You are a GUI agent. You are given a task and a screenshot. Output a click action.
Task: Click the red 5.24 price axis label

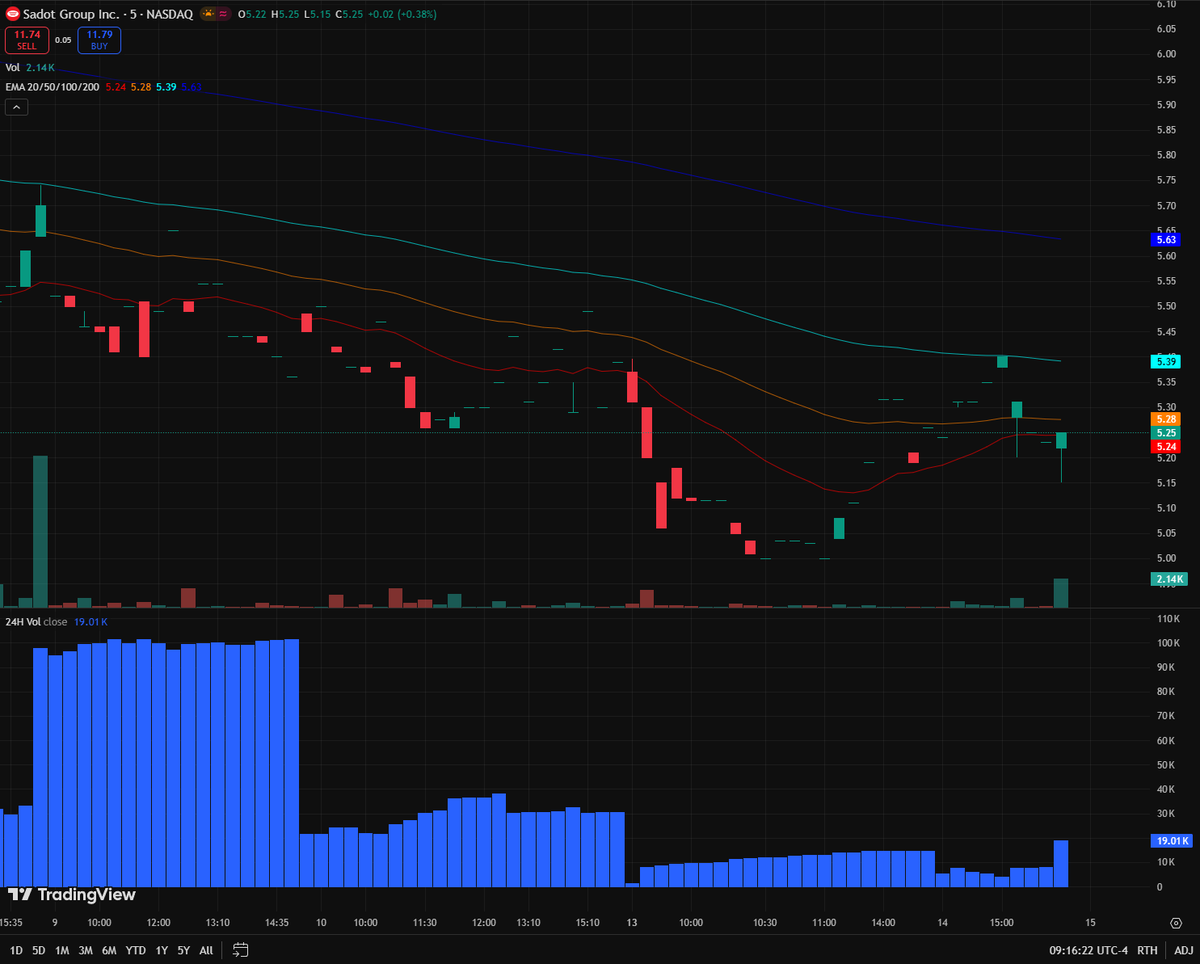coord(1166,447)
